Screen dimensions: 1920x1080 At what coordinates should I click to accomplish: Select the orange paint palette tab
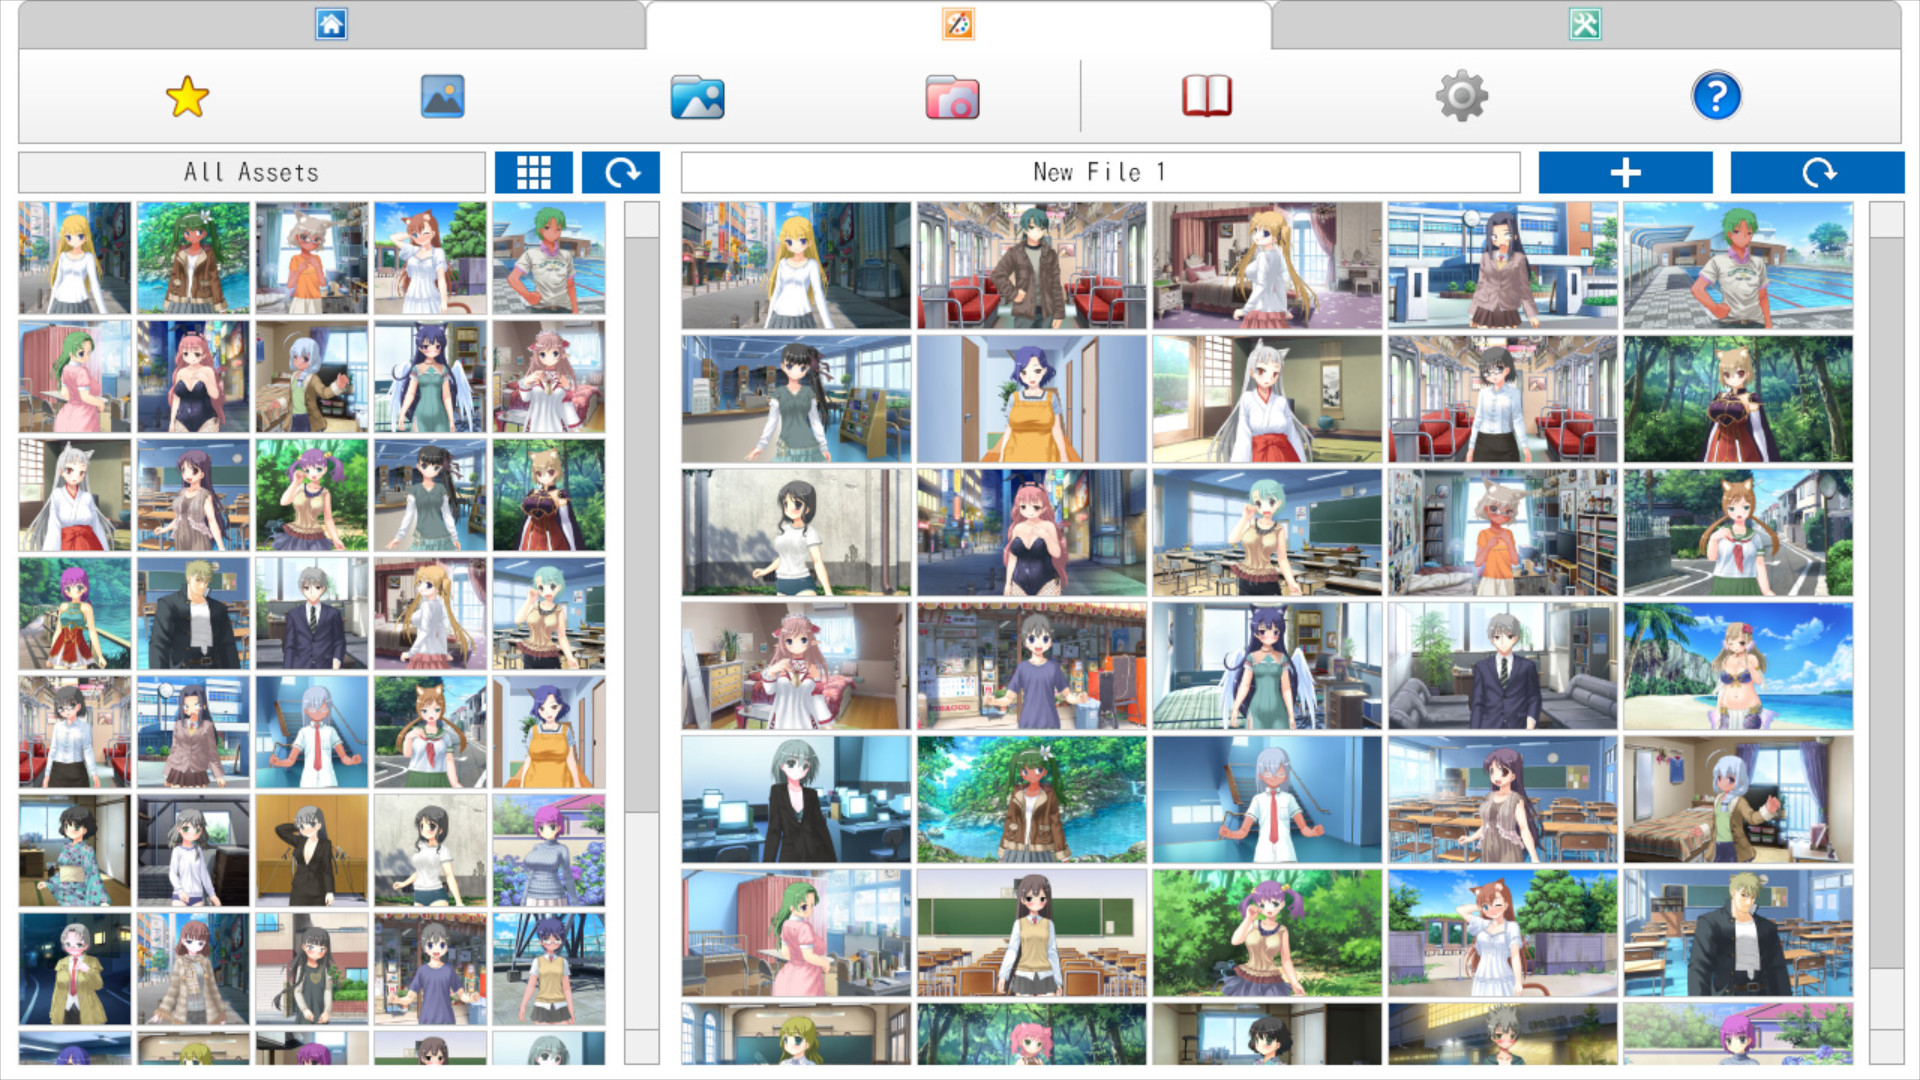pyautogui.click(x=958, y=24)
